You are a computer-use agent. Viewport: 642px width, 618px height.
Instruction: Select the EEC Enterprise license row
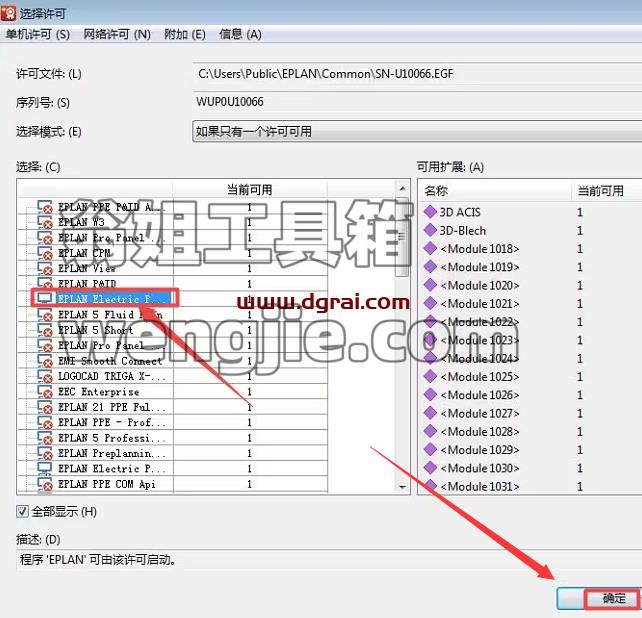172,392
